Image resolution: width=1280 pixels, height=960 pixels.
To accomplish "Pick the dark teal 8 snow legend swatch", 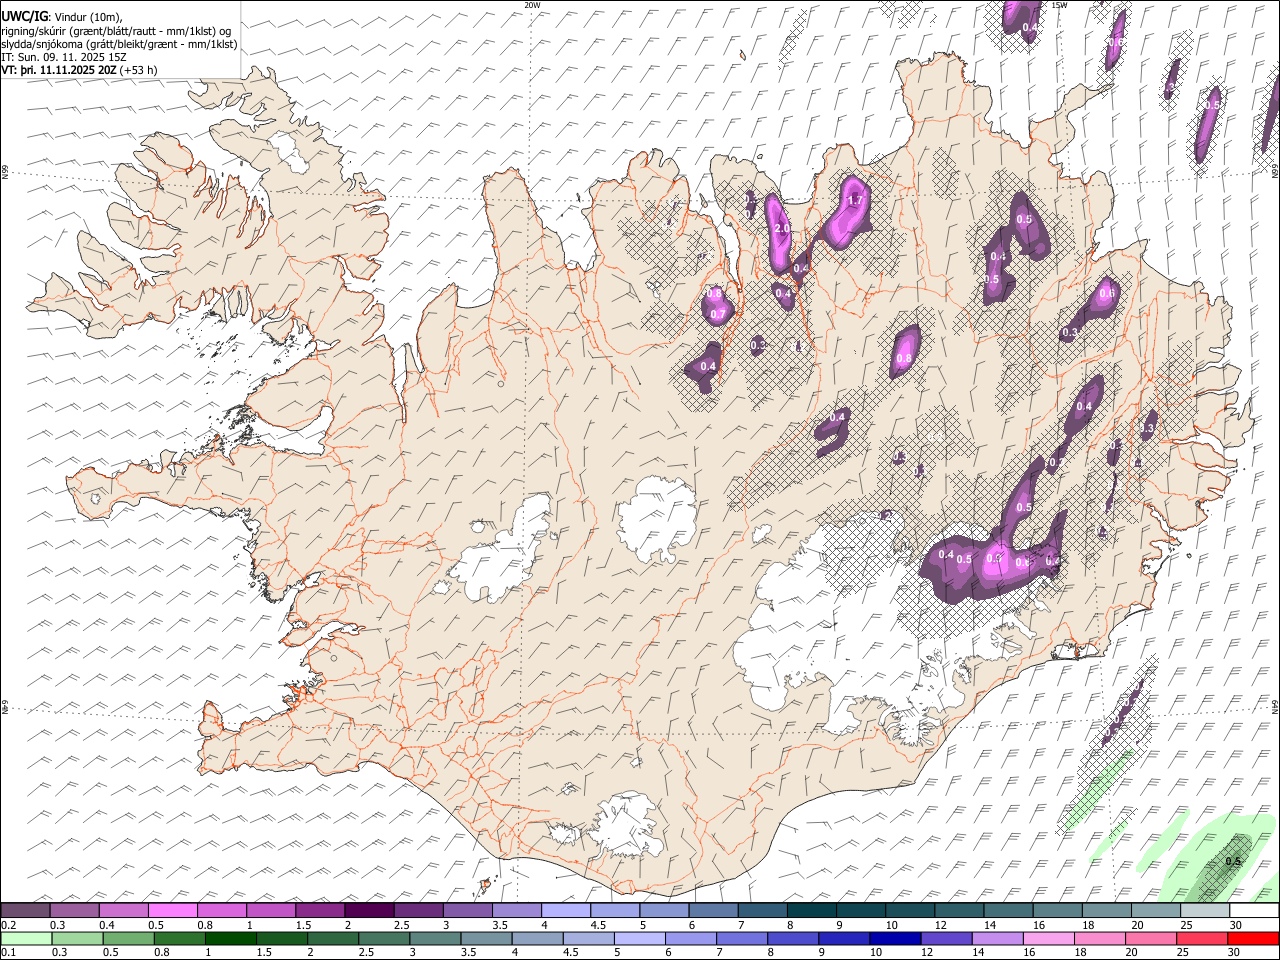I will pos(812,911).
